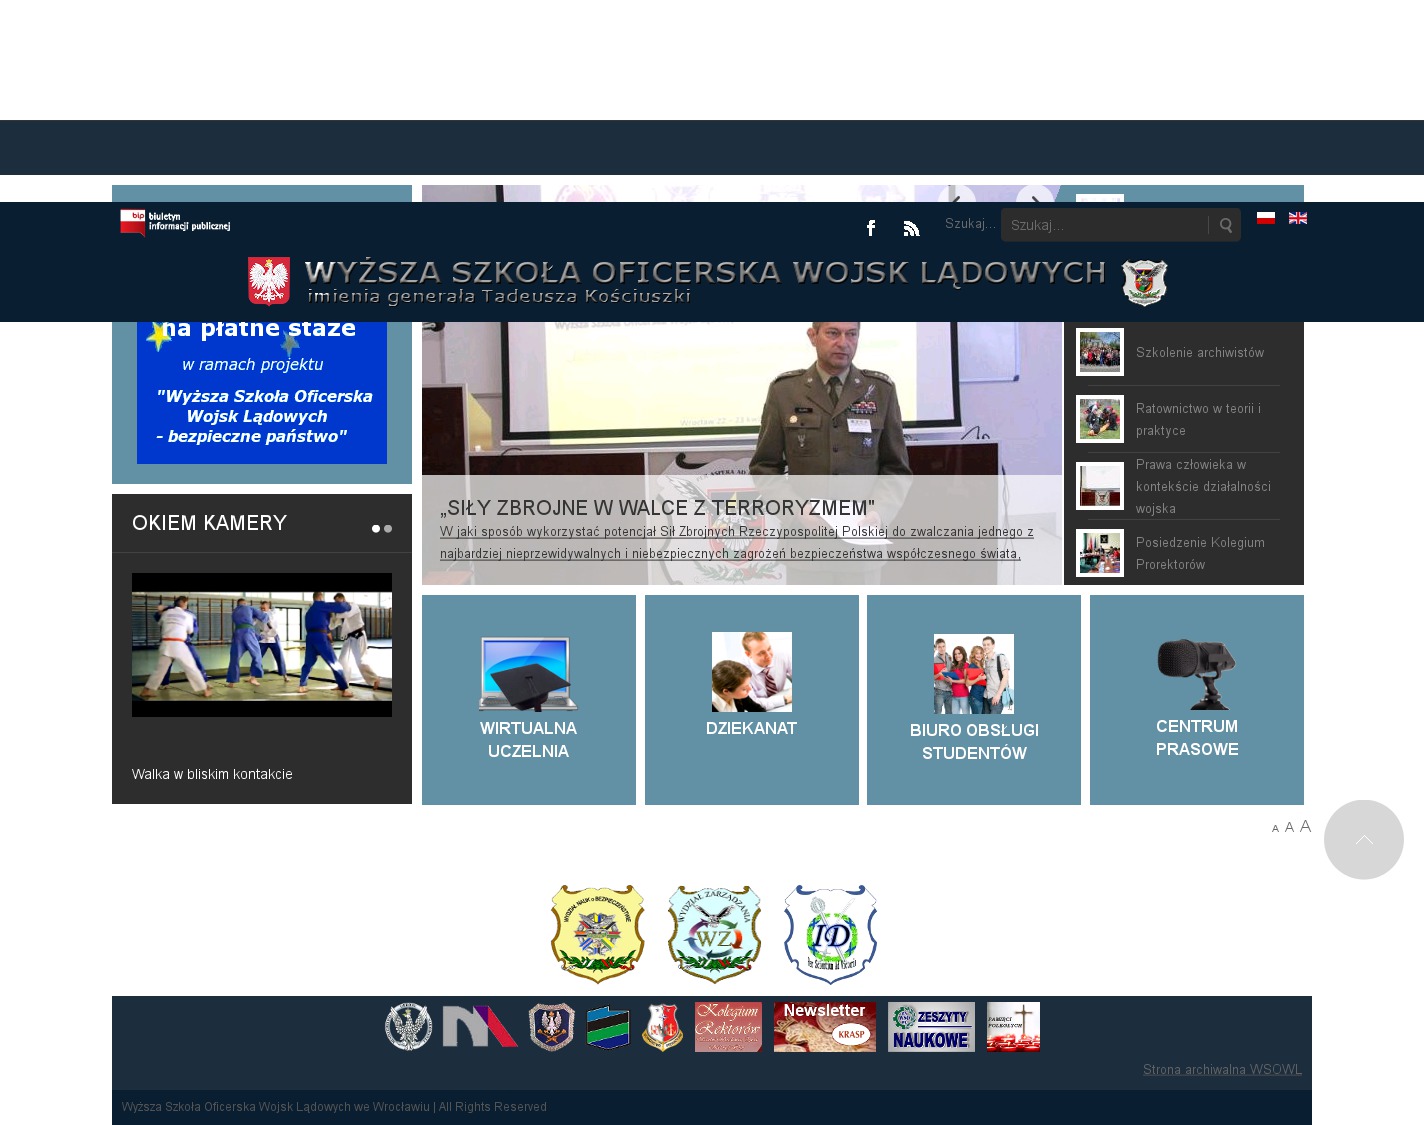Click the RSS feed icon
This screenshot has height=1125, width=1424.
[x=911, y=228]
